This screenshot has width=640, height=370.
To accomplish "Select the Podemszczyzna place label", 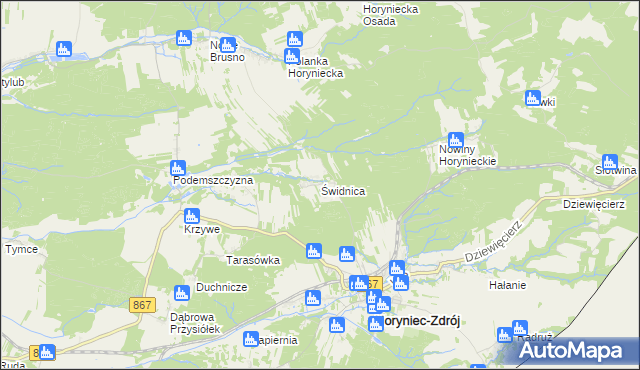I will [213, 180].
